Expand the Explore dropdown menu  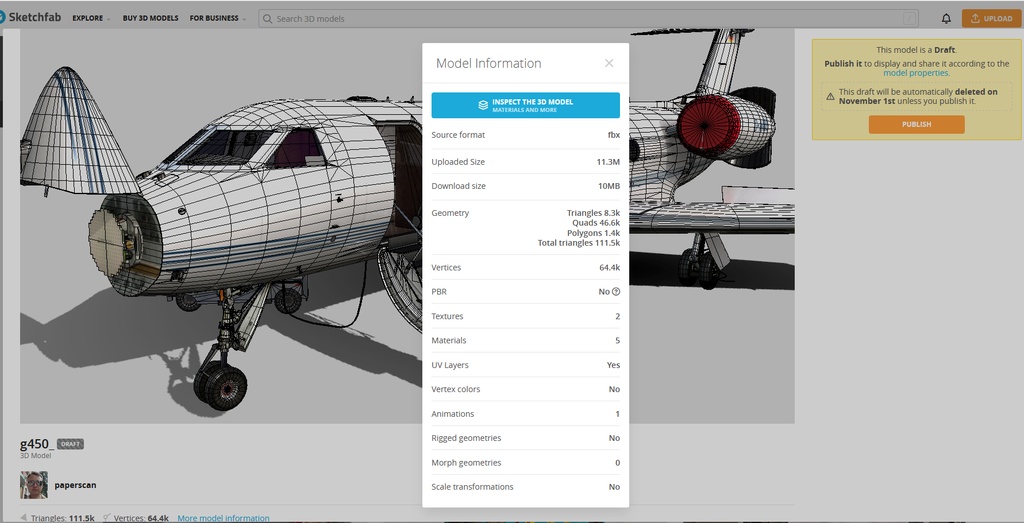90,18
